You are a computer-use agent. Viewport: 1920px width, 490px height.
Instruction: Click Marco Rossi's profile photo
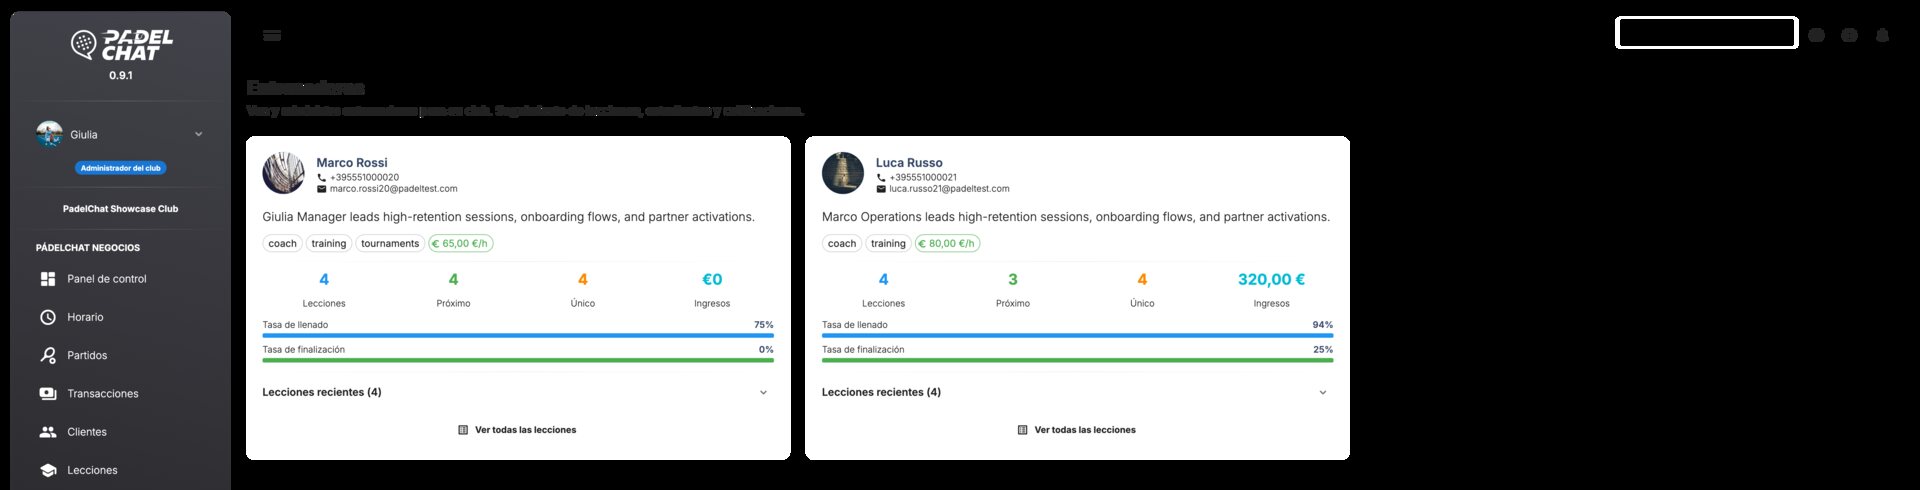[283, 173]
